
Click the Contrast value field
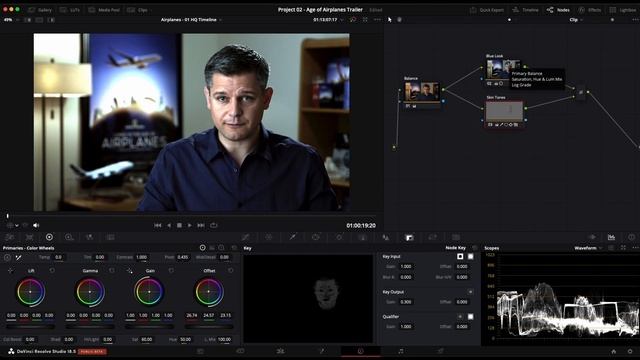[142, 258]
